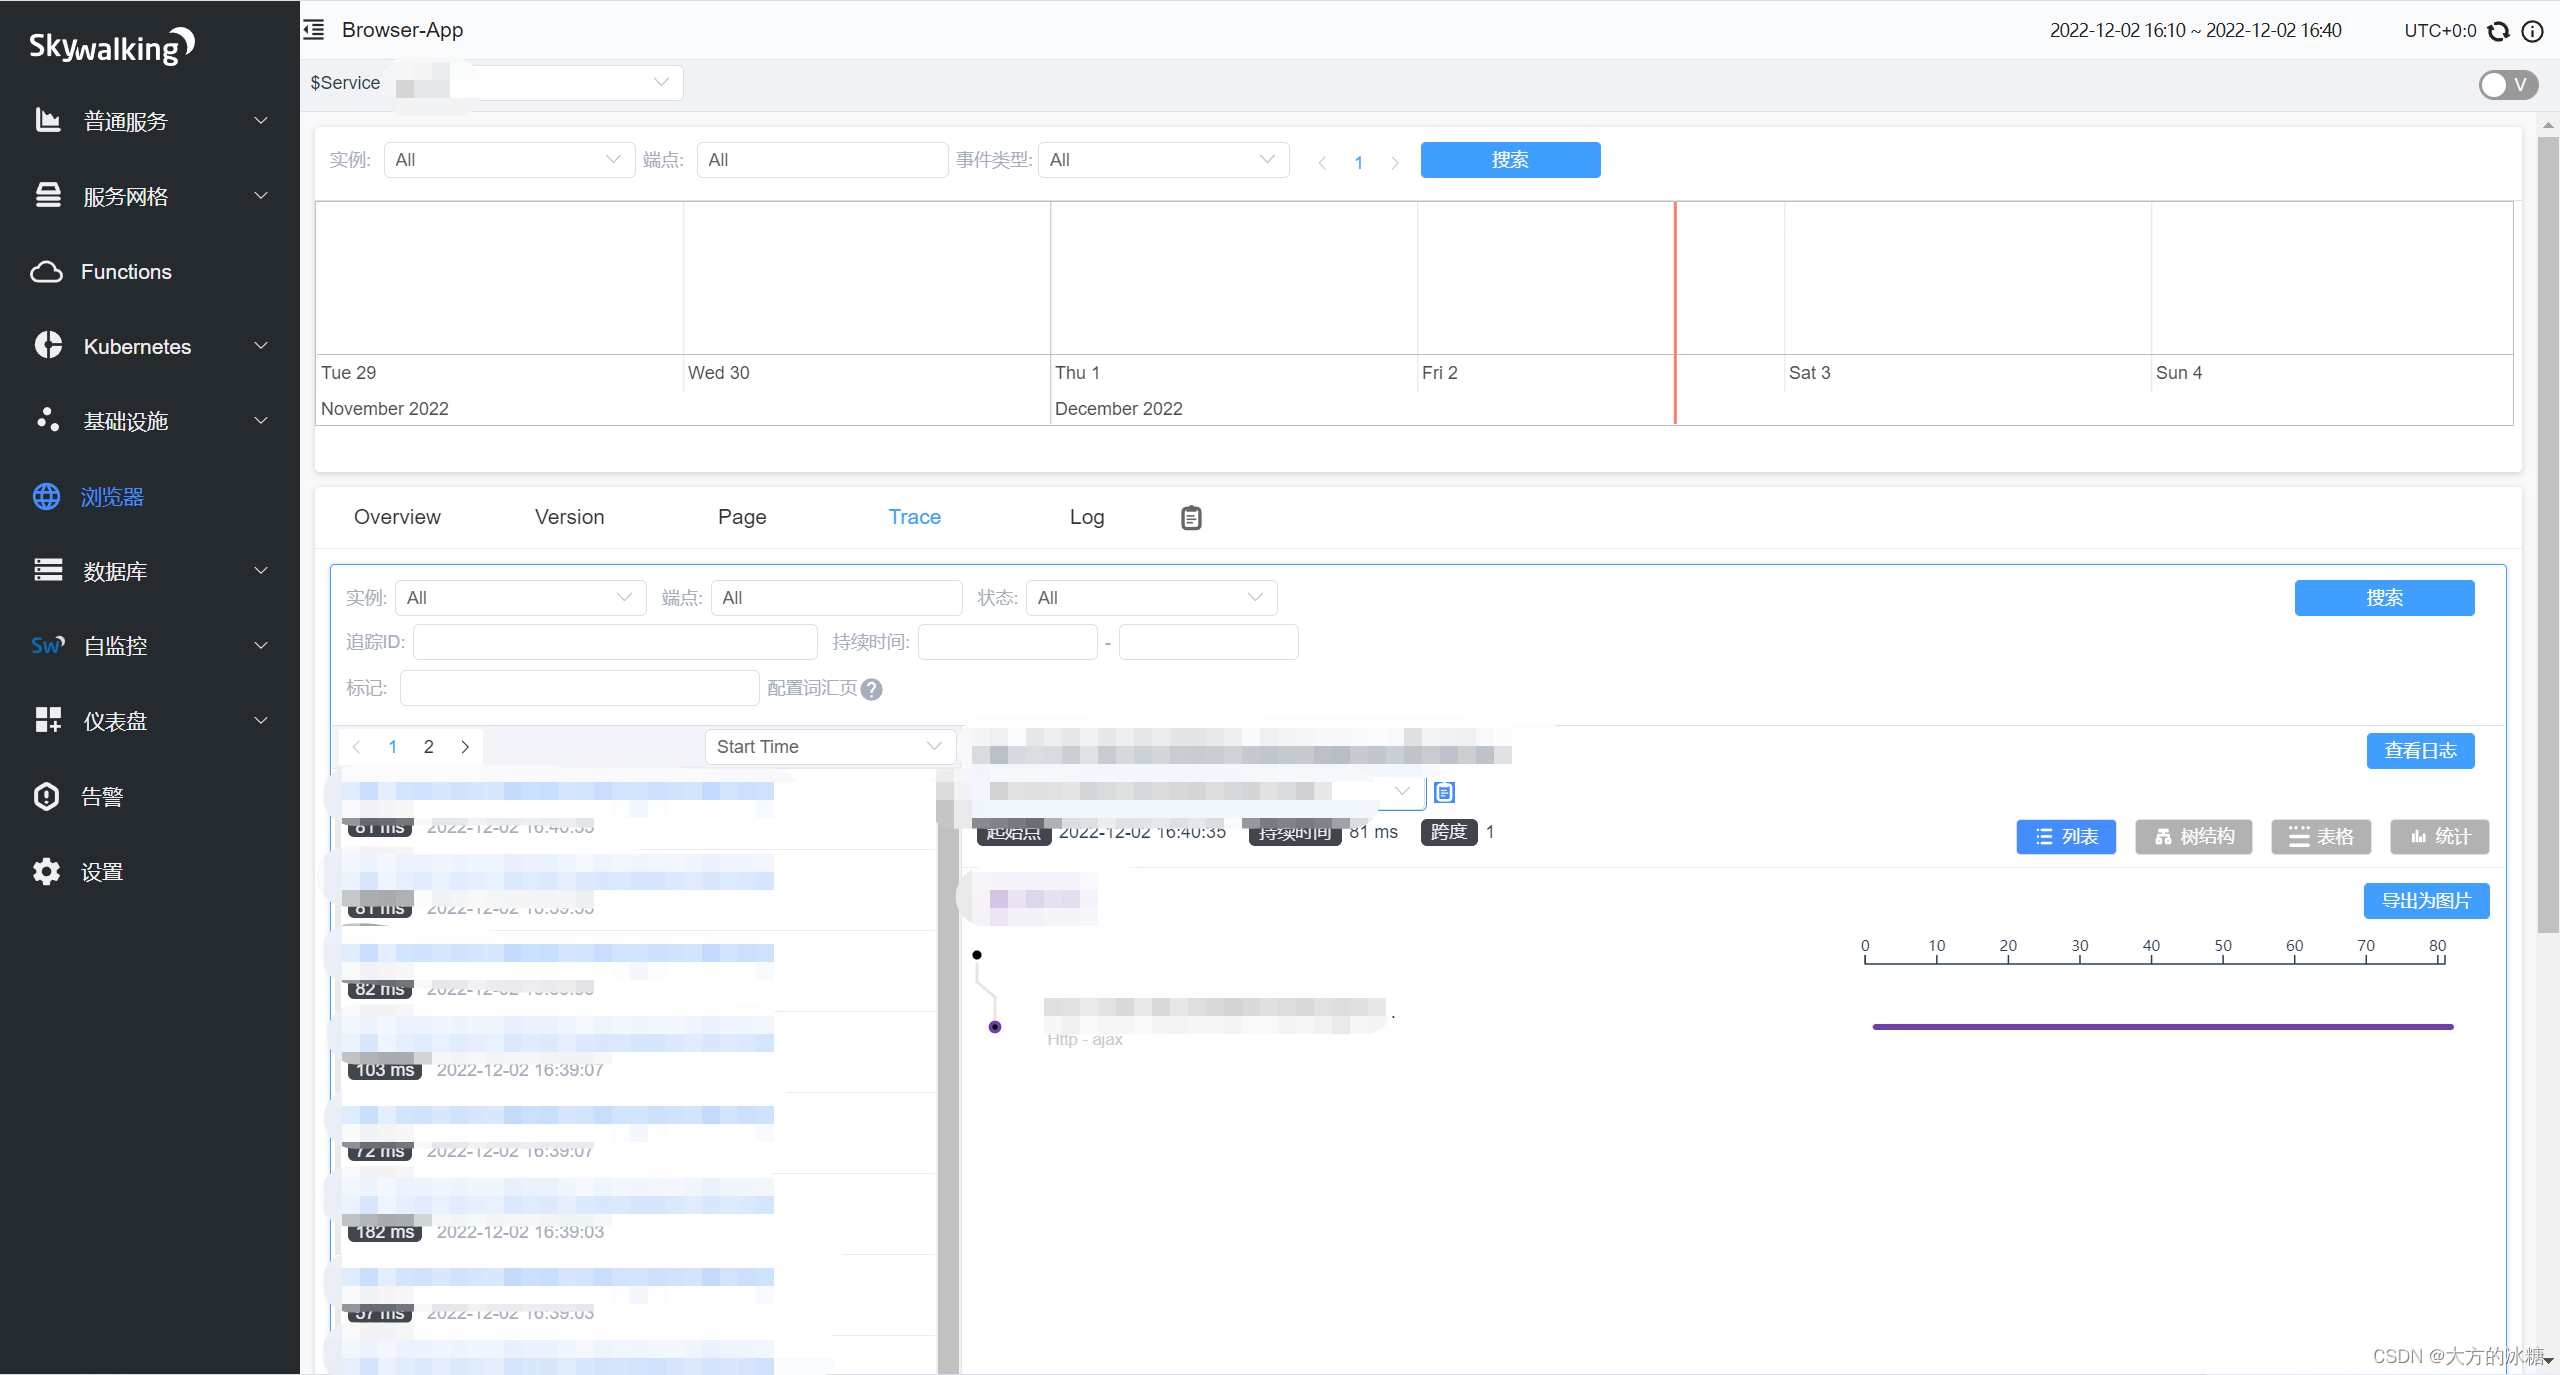This screenshot has height=1375, width=2560.
Task: Click the purple span duration bar
Action: [x=2162, y=1027]
